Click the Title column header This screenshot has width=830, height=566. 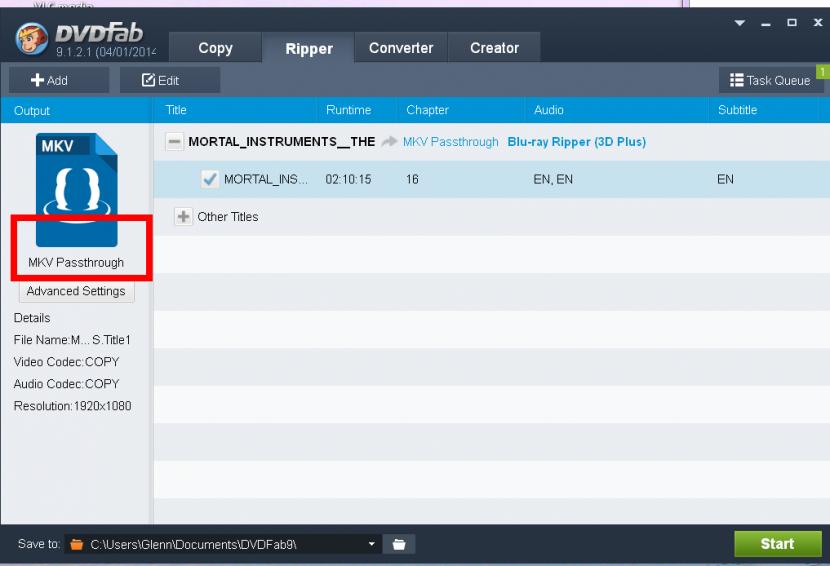(176, 110)
